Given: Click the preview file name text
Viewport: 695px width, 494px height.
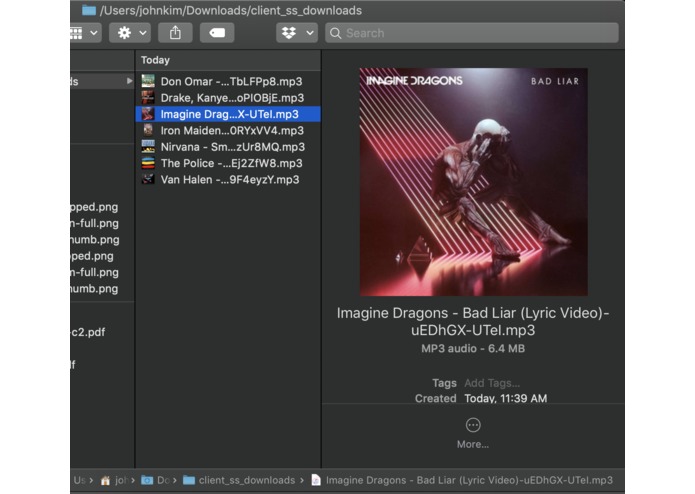Looking at the screenshot, I should point(473,322).
